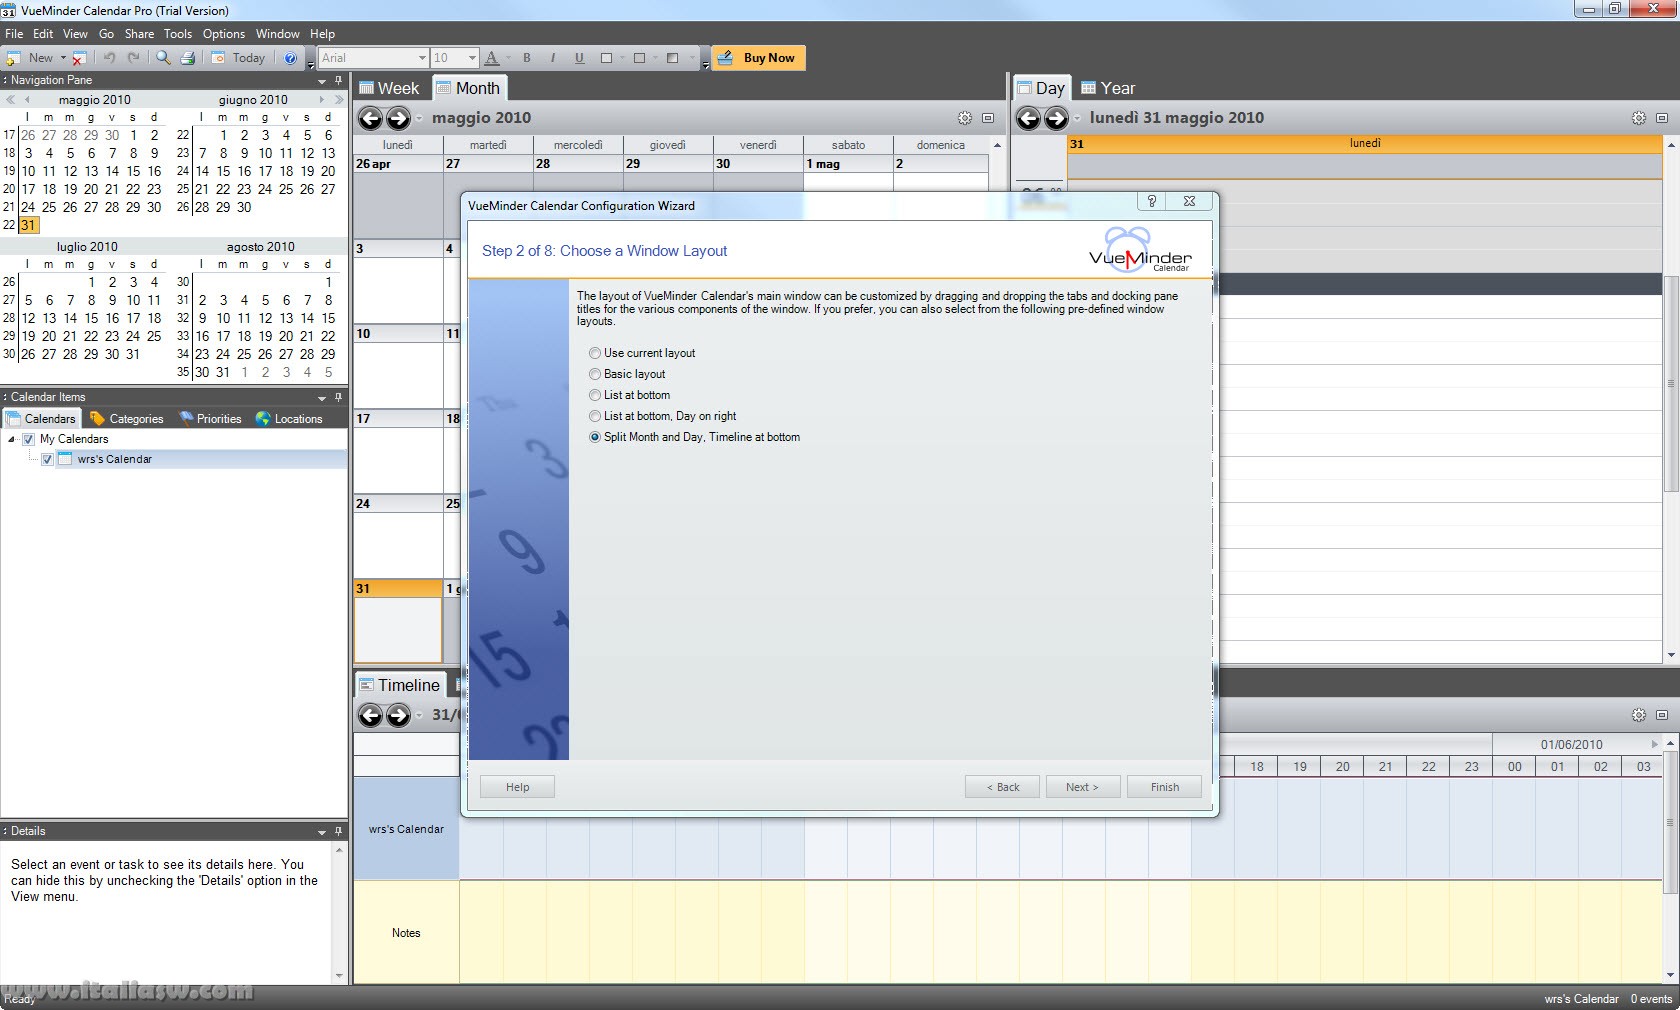Collapse the My Calendars tree node
Screen dimensions: 1680x1010
pos(12,439)
